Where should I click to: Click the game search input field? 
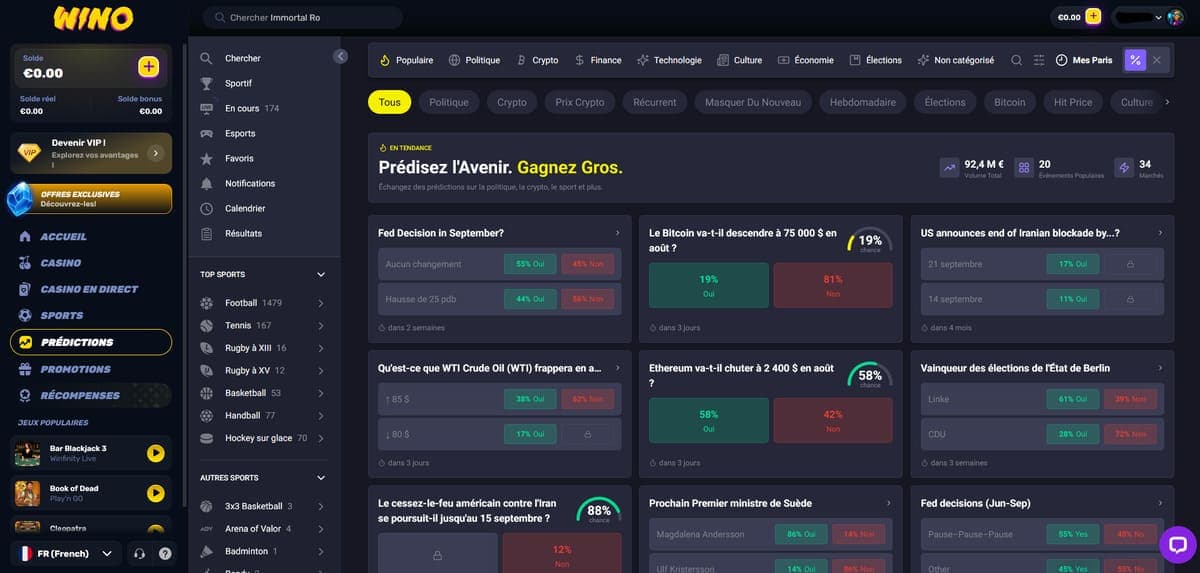pos(303,17)
